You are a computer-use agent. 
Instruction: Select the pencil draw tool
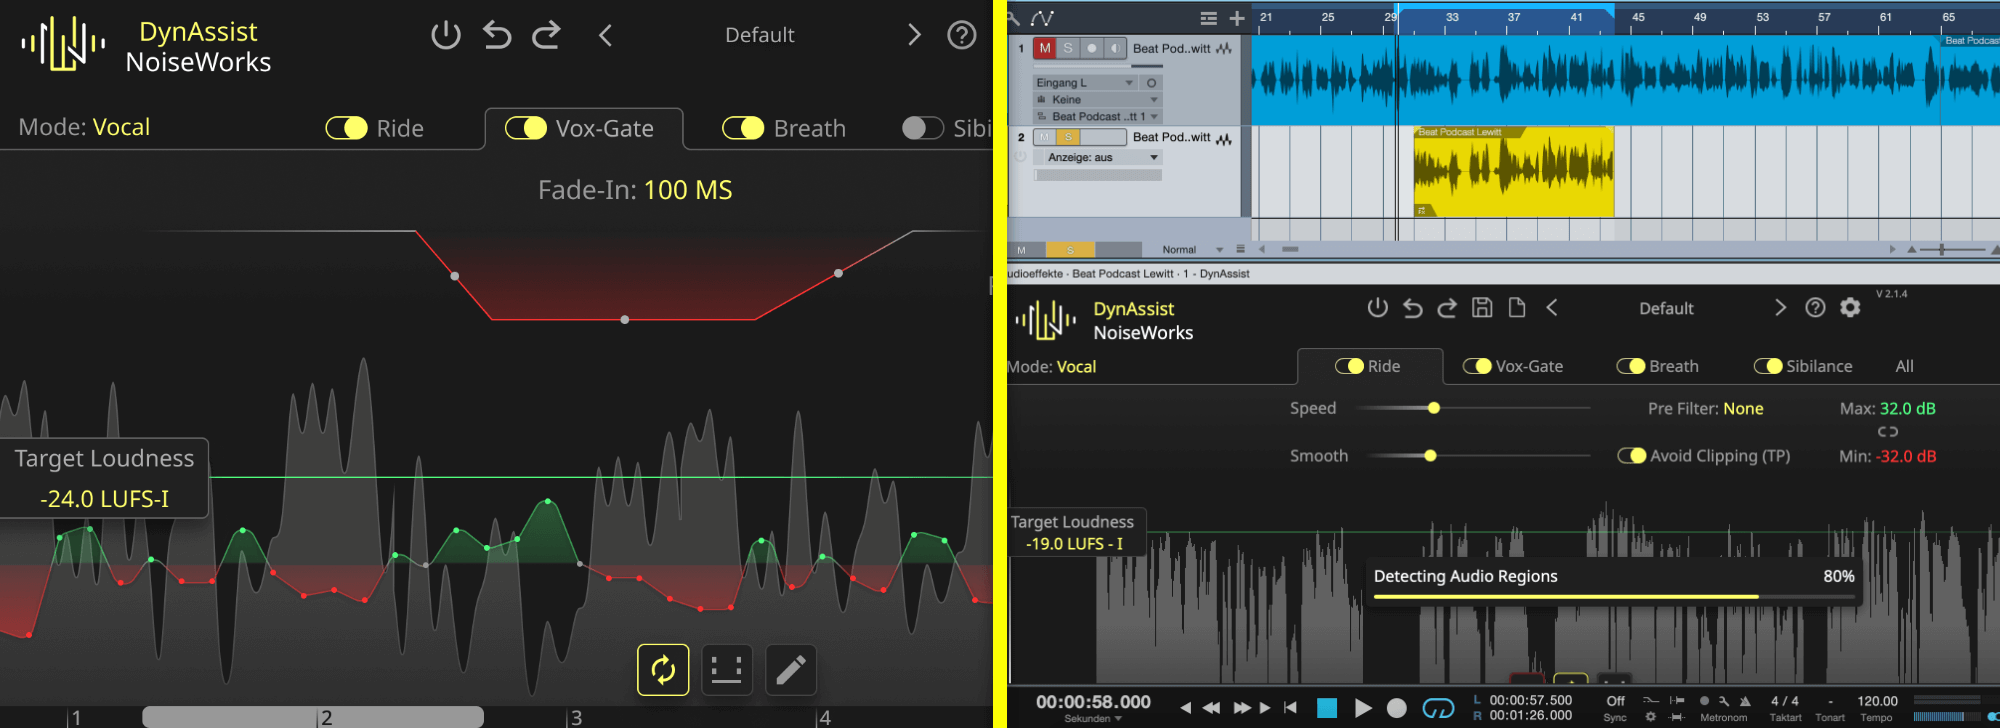point(791,670)
